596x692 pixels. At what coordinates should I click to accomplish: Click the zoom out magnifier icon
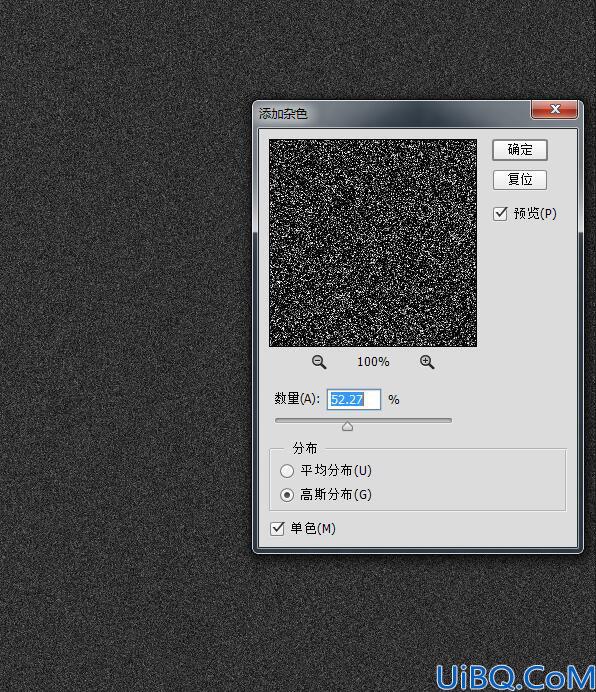point(319,362)
